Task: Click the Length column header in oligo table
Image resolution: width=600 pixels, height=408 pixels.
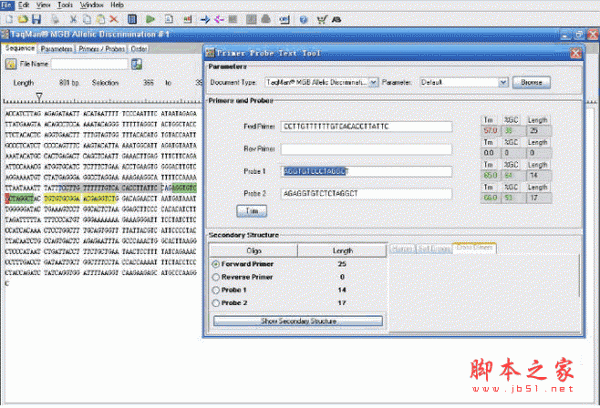Action: tap(342, 251)
